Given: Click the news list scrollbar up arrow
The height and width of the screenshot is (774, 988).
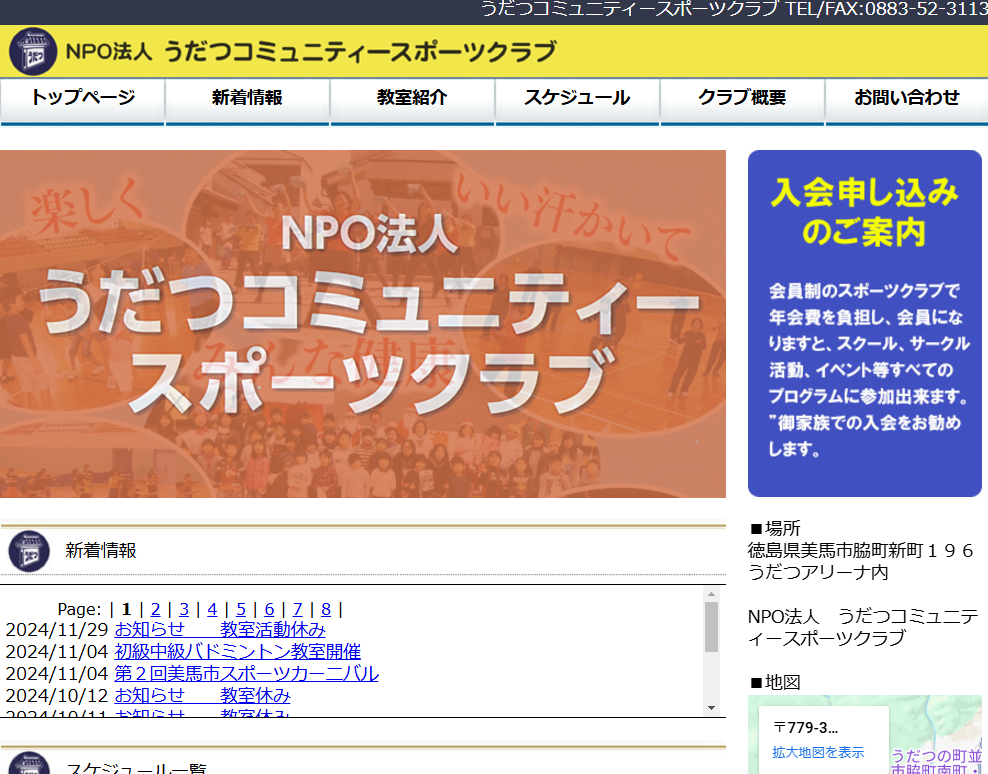Looking at the screenshot, I should [711, 594].
